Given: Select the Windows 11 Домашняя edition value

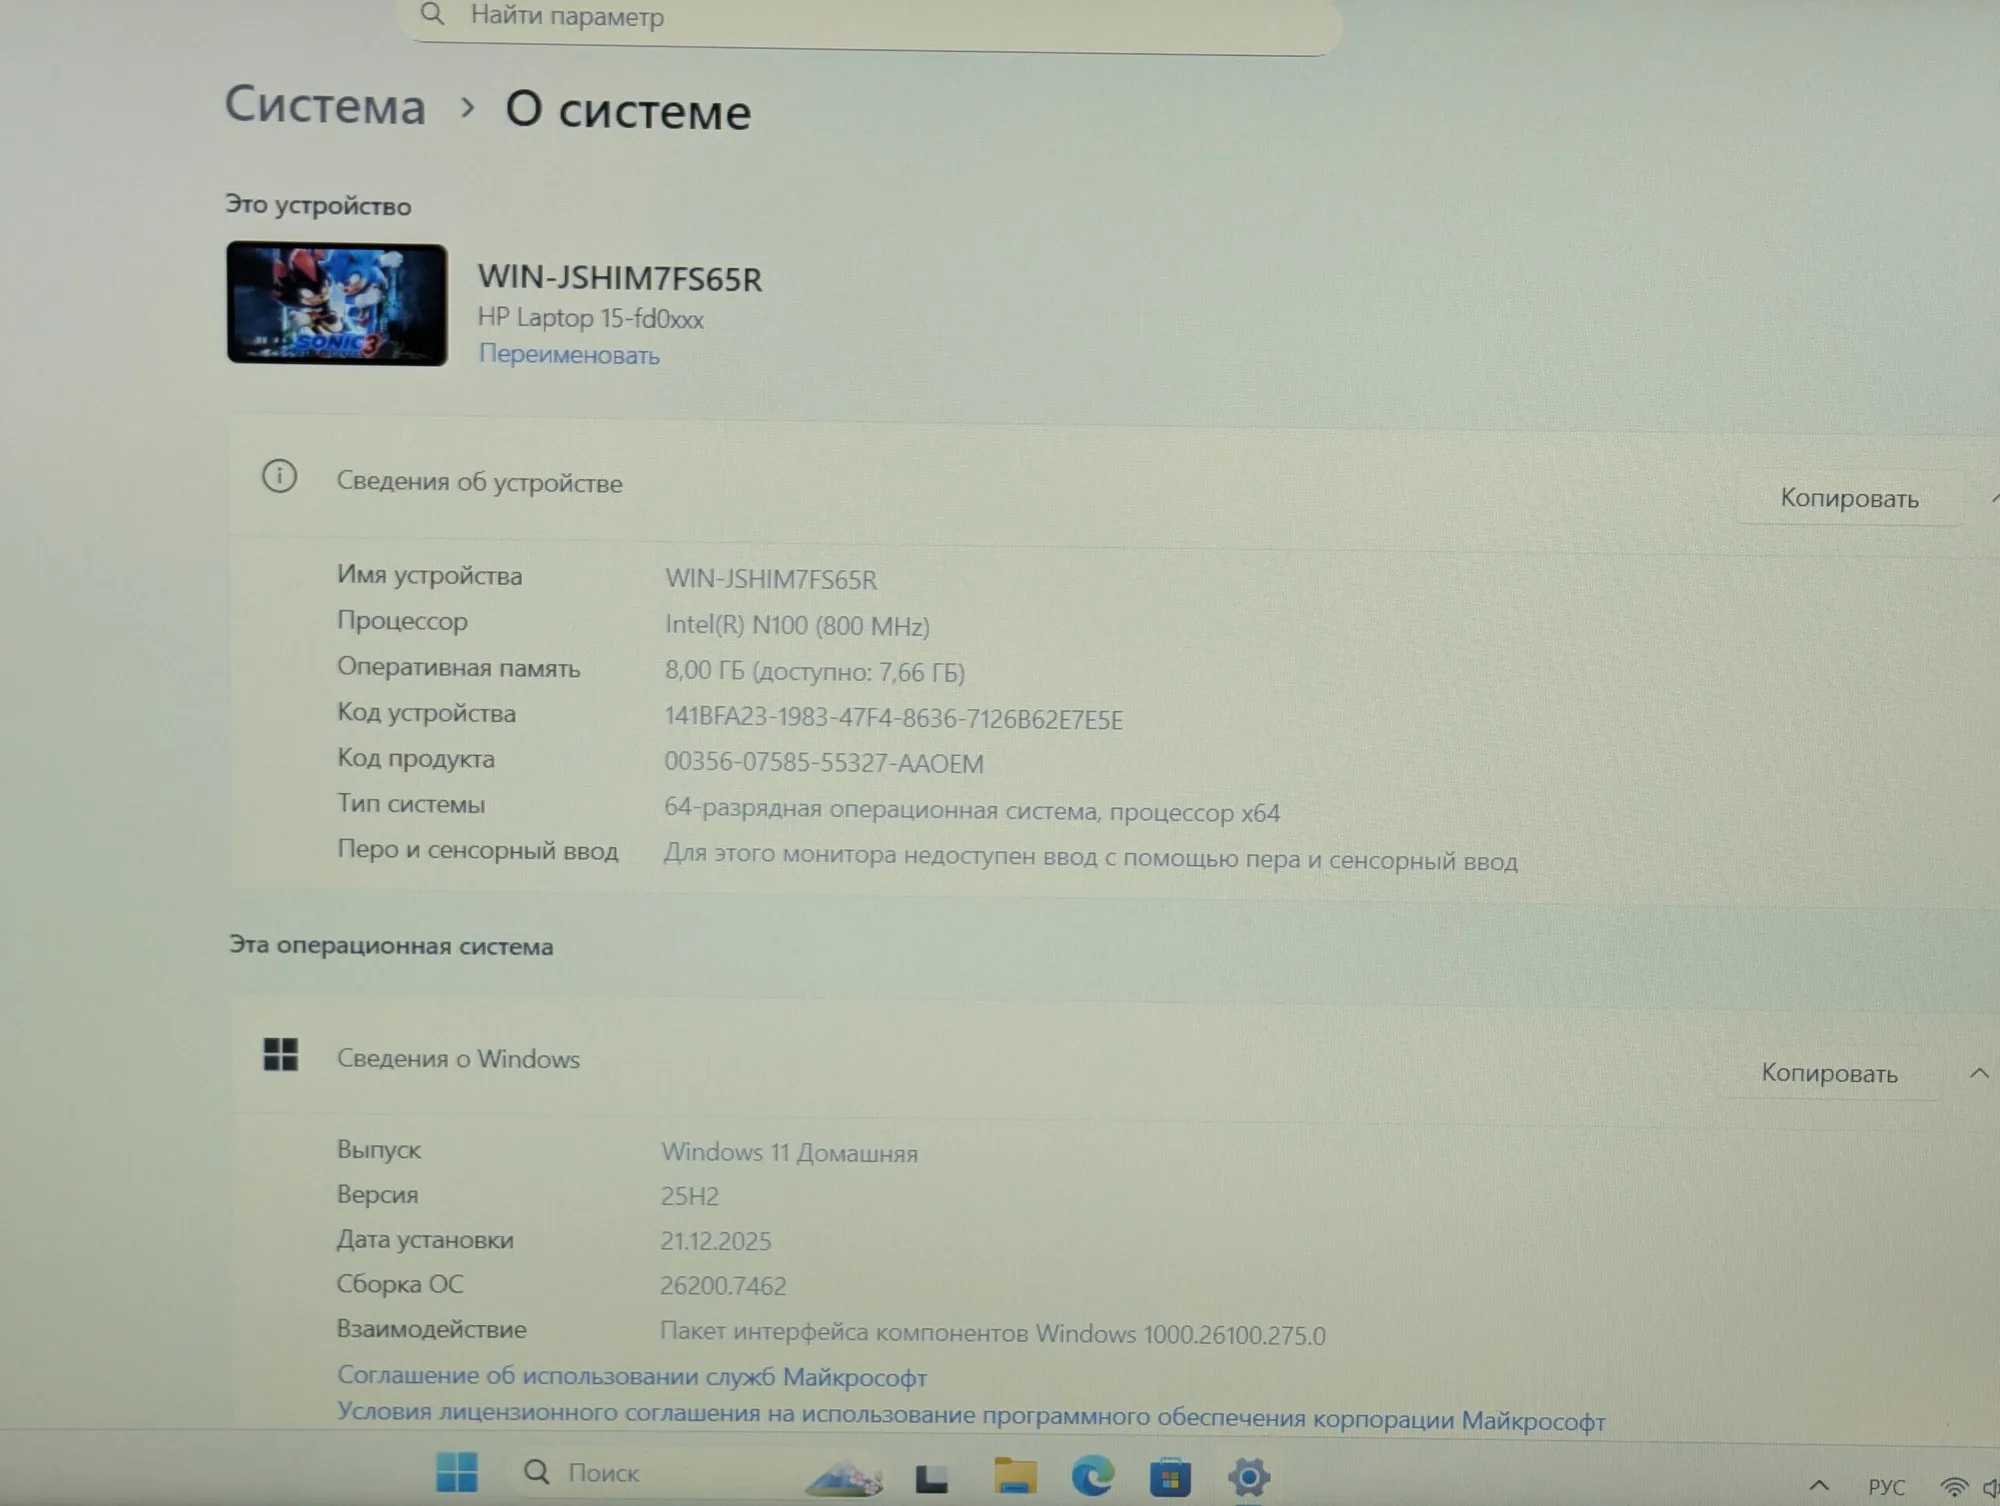Looking at the screenshot, I should pyautogui.click(x=789, y=1152).
